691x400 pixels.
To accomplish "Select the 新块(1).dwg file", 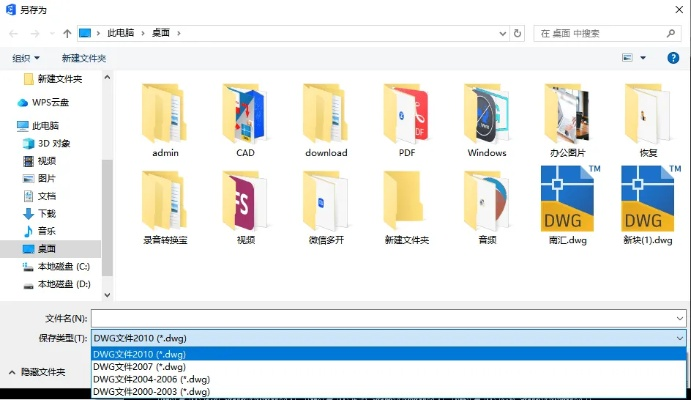I will click(x=647, y=203).
